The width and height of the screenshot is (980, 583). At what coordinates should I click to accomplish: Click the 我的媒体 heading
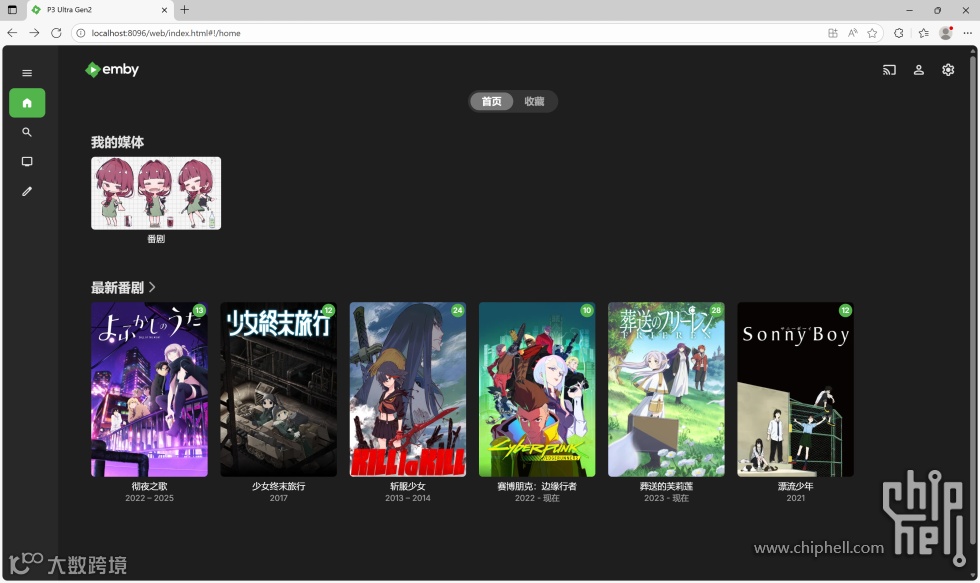118,142
